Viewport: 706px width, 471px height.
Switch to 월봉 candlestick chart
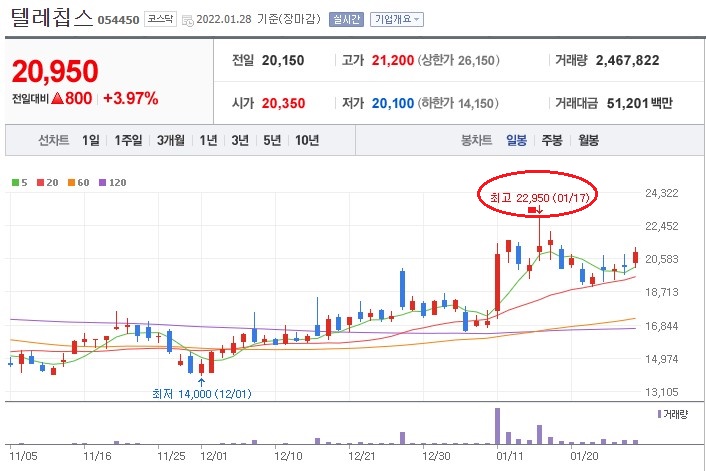pos(588,140)
